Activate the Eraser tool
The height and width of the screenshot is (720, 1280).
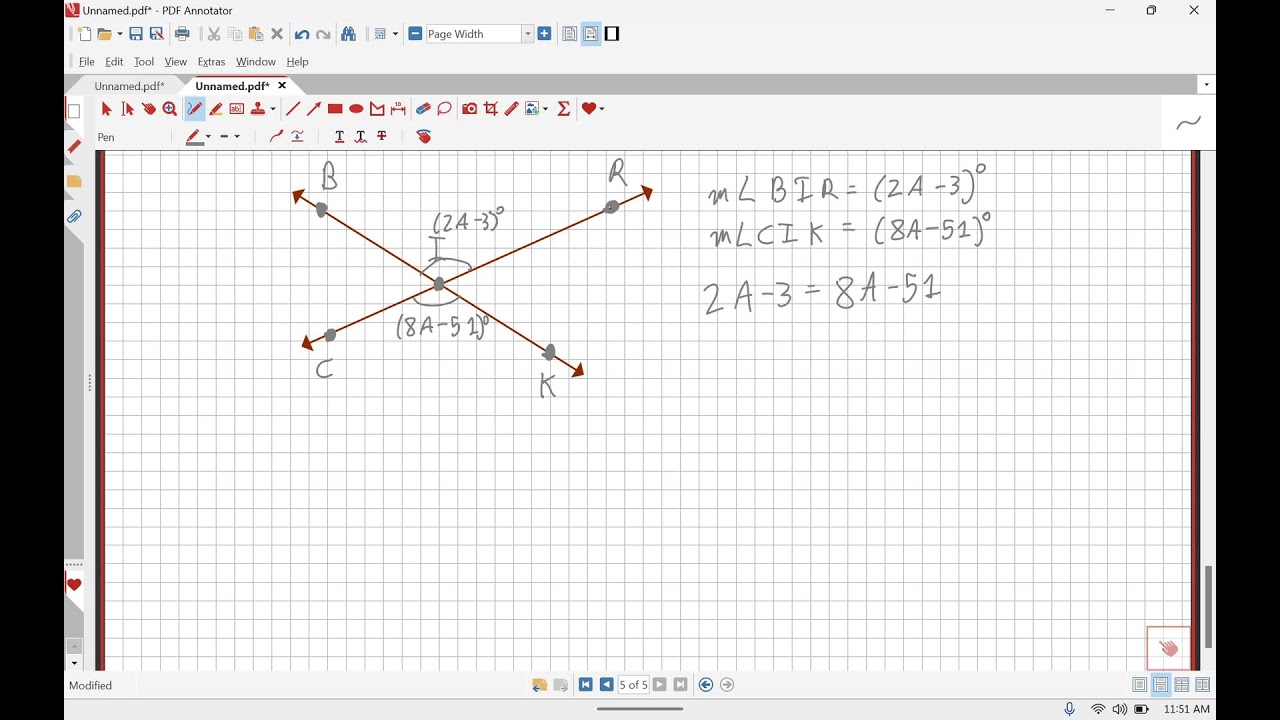click(423, 109)
